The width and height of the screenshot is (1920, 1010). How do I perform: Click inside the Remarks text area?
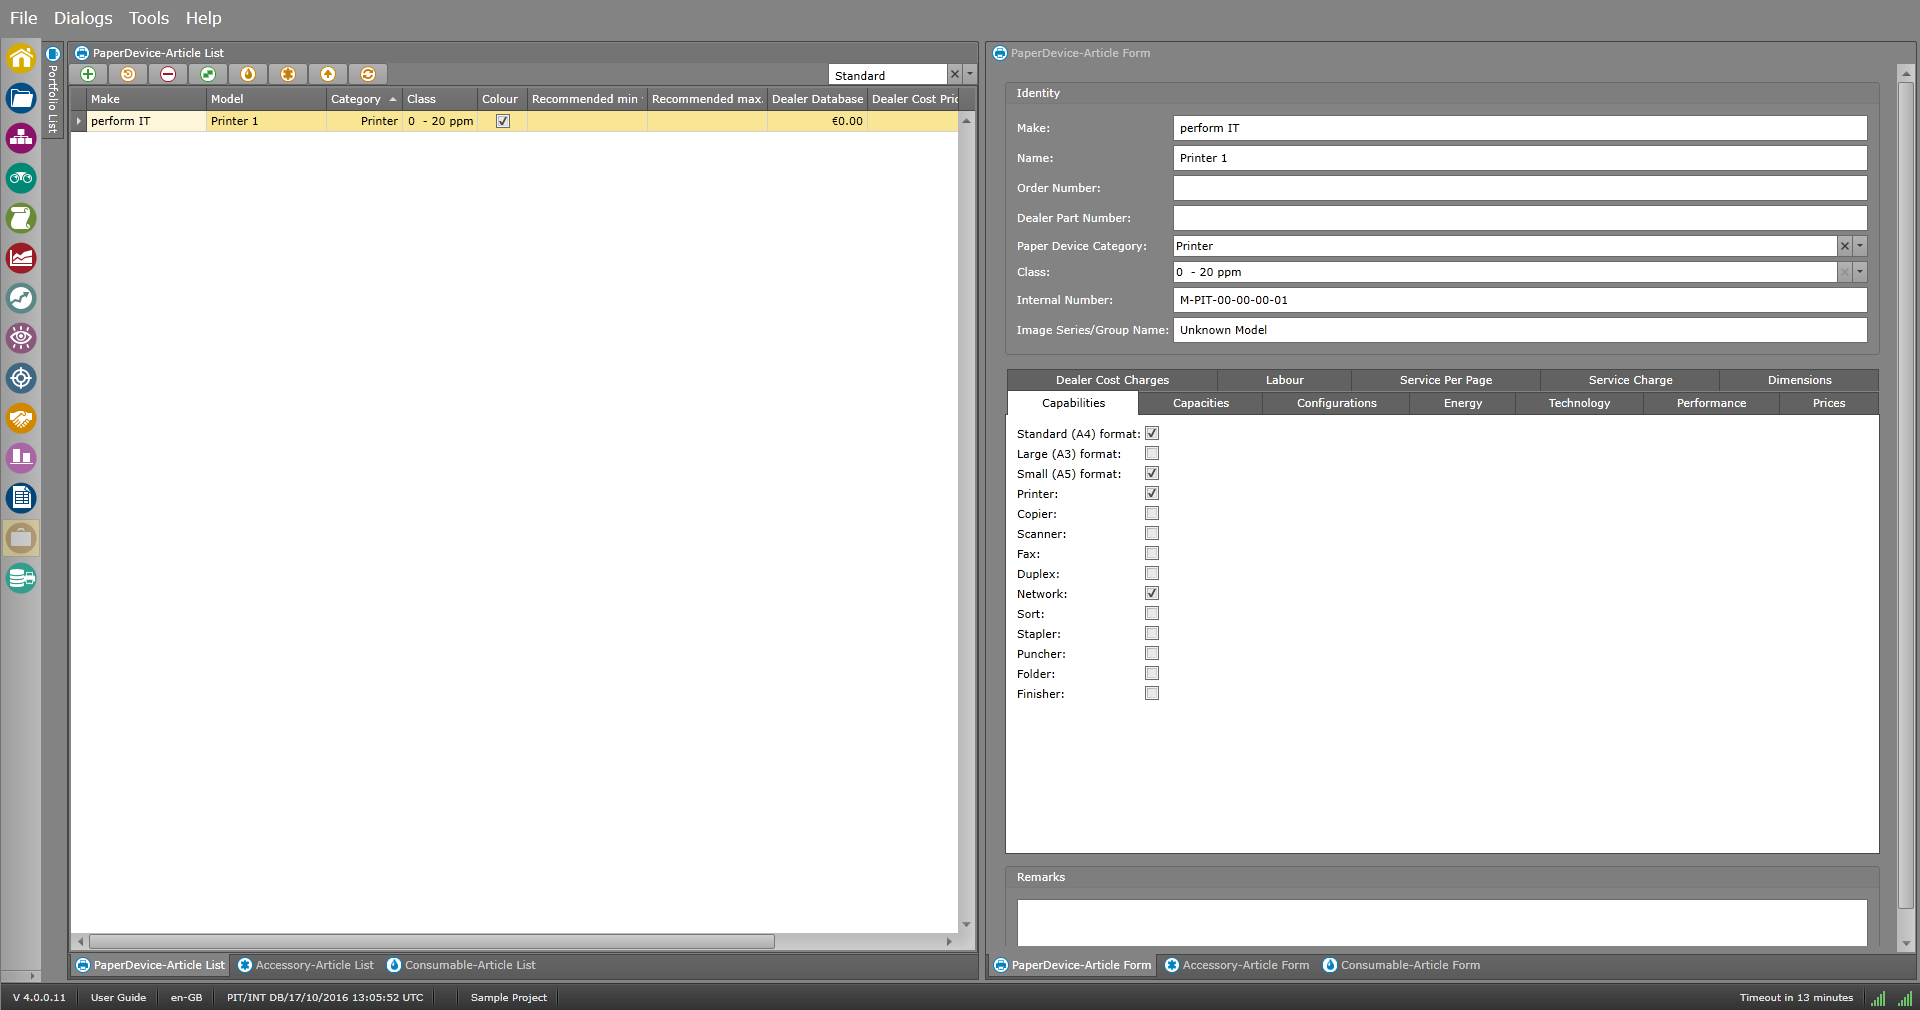(1441, 922)
